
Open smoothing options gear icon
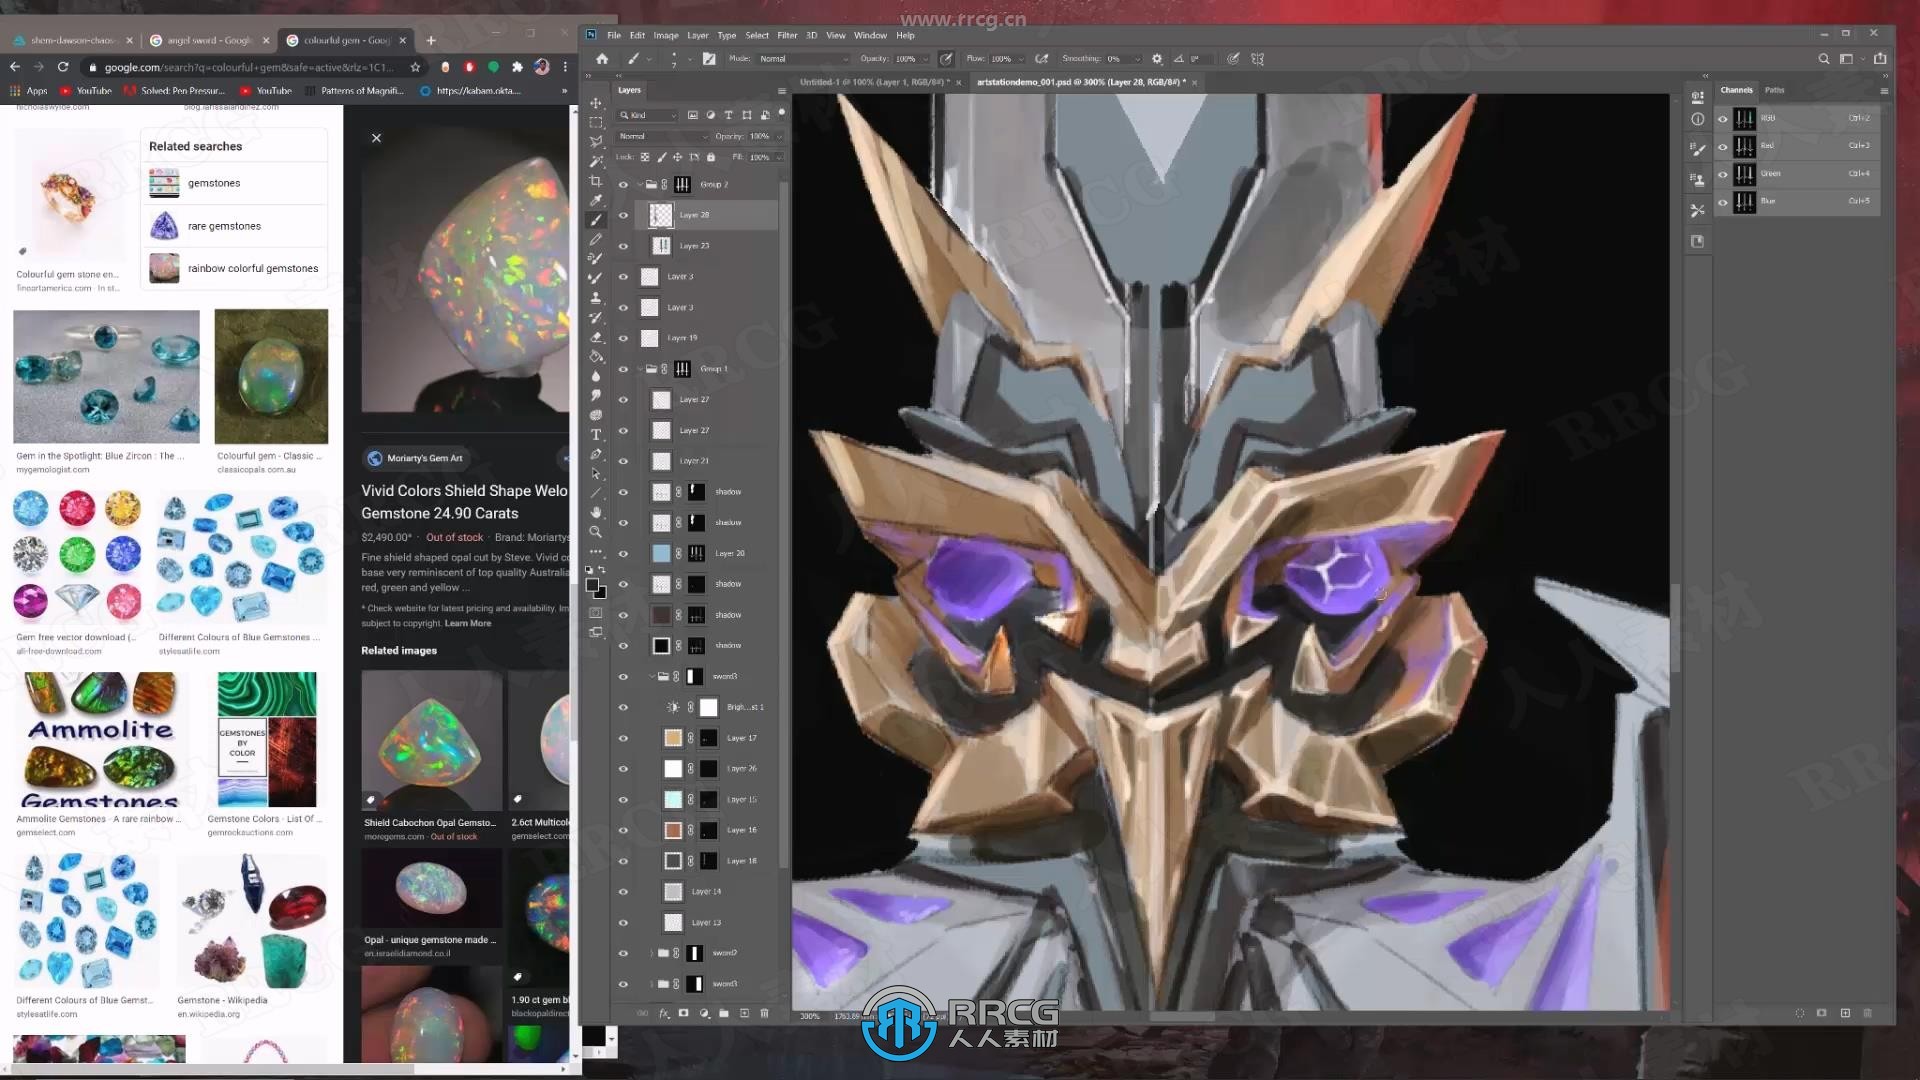pyautogui.click(x=1157, y=59)
